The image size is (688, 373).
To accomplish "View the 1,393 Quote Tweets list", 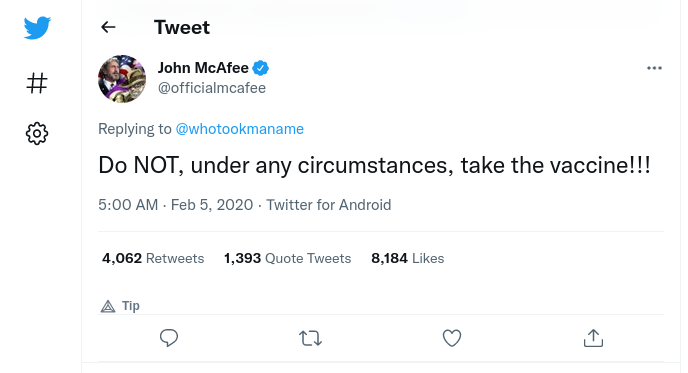I will pos(287,258).
